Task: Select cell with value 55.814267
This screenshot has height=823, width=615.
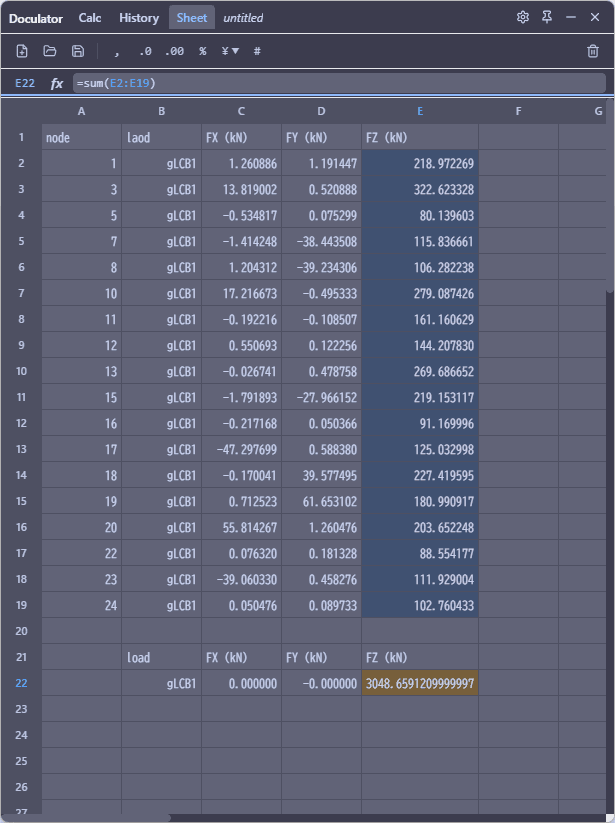Action: point(241,527)
